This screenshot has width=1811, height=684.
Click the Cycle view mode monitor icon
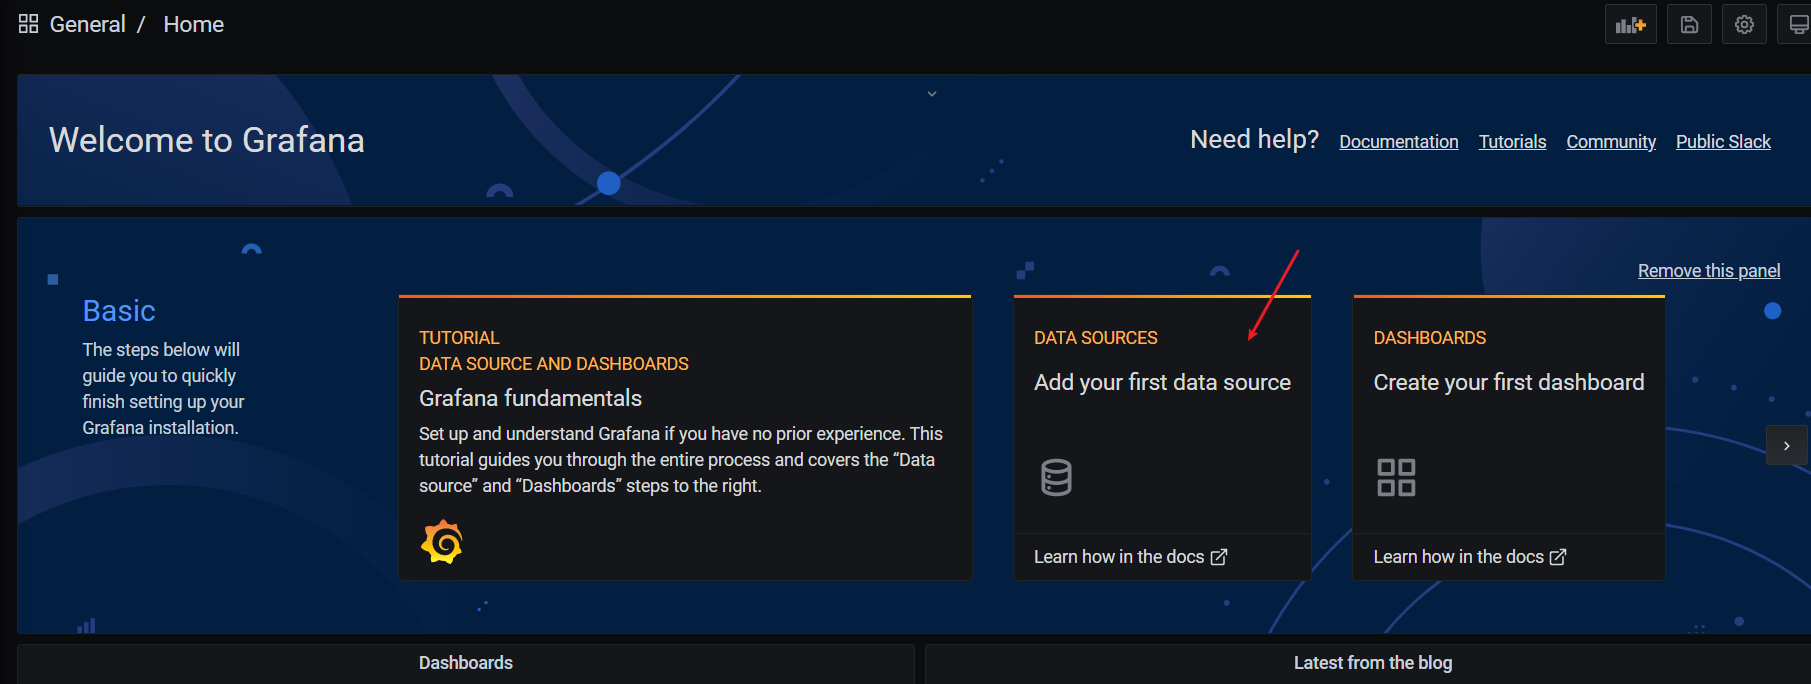(x=1797, y=25)
